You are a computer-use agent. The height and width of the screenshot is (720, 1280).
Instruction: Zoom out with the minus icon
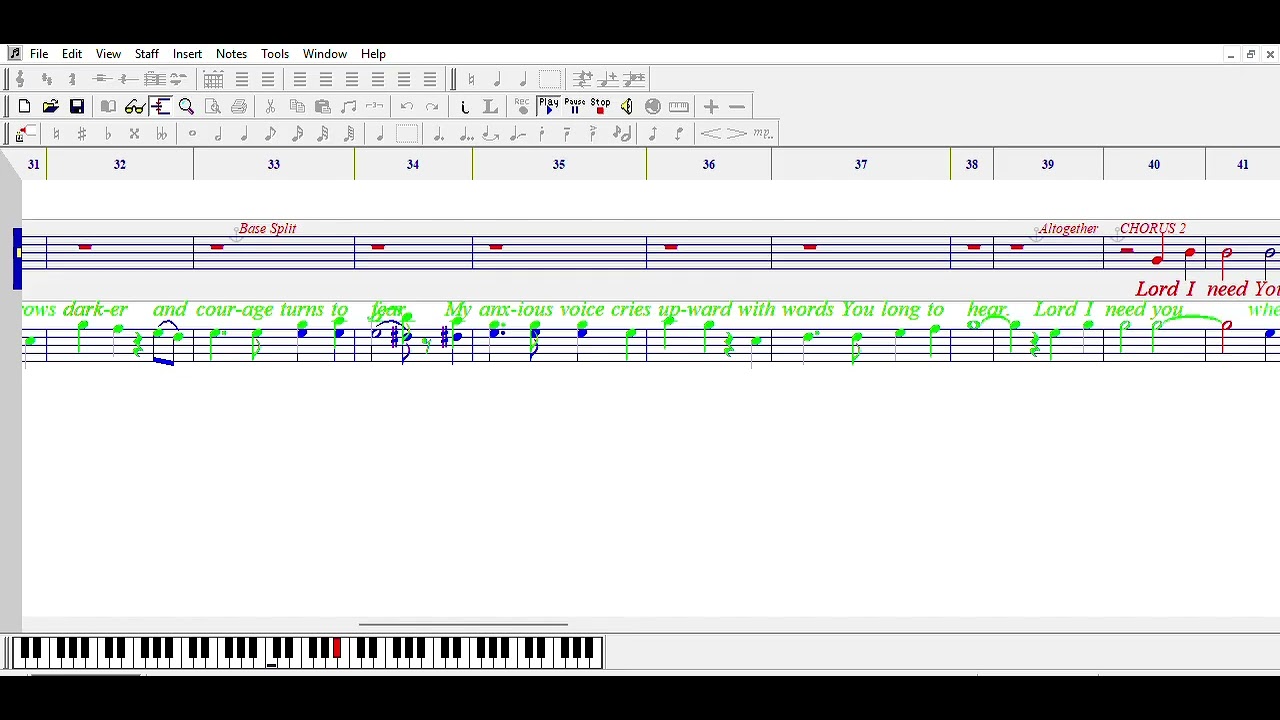coord(737,106)
